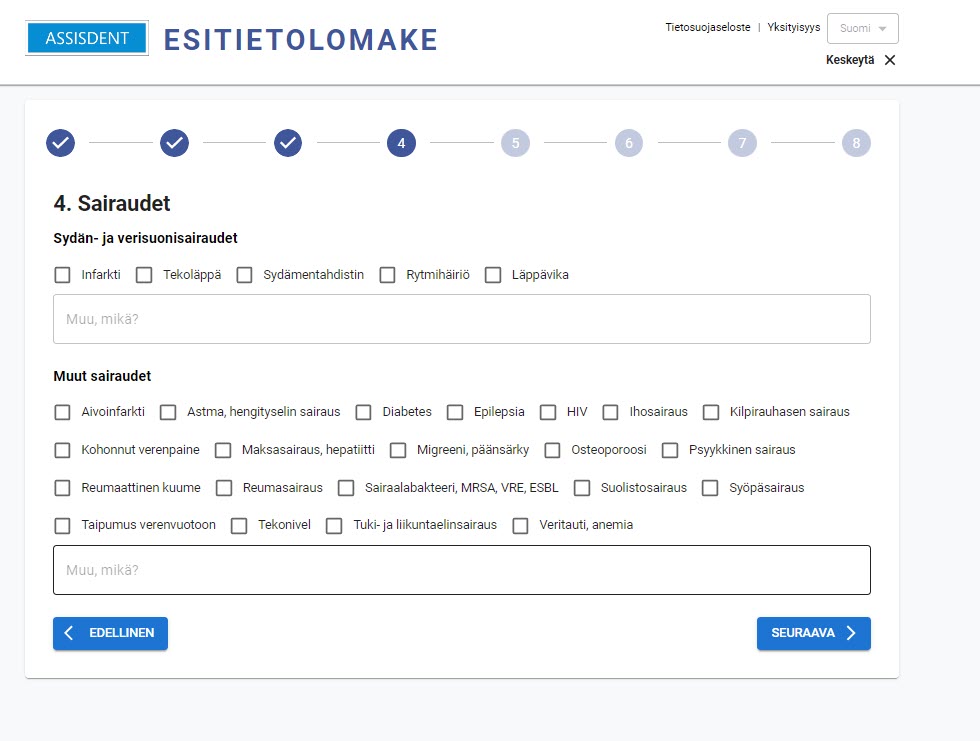Image resolution: width=980 pixels, height=741 pixels.
Task: Open the Tietosuojaseloste link
Action: [x=708, y=27]
